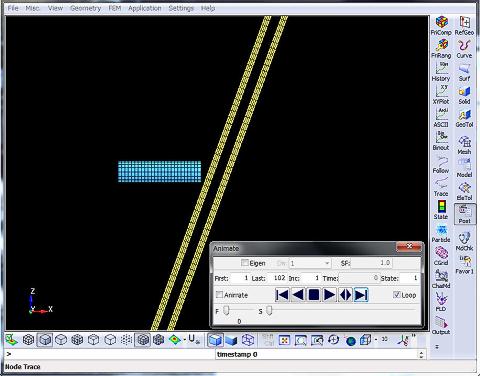Play the animation forward
The width and height of the screenshot is (480, 376).
(x=329, y=295)
